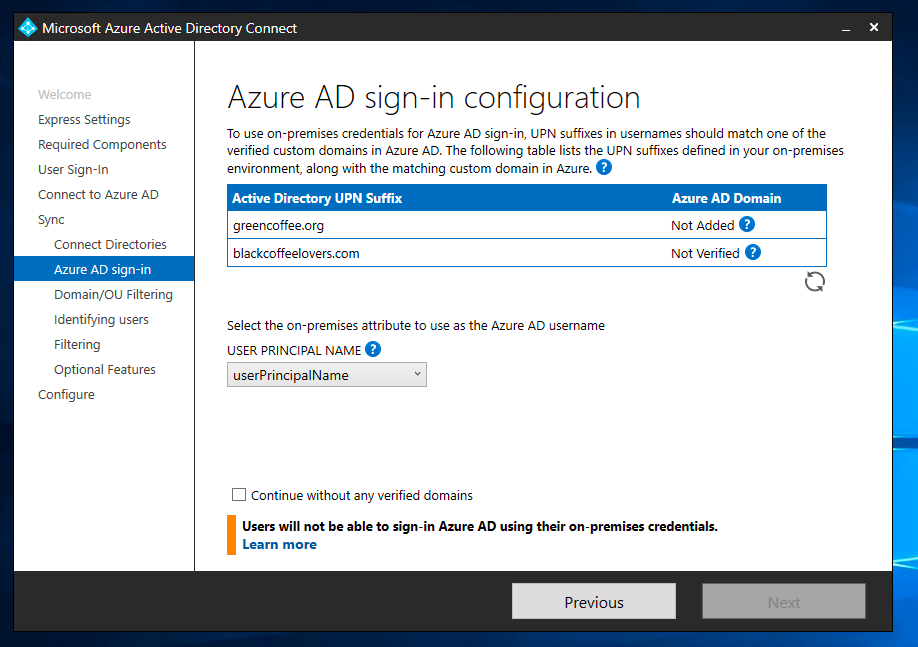This screenshot has height=647, width=918.
Task: Refresh the UPN suffix domain table
Action: click(x=814, y=282)
